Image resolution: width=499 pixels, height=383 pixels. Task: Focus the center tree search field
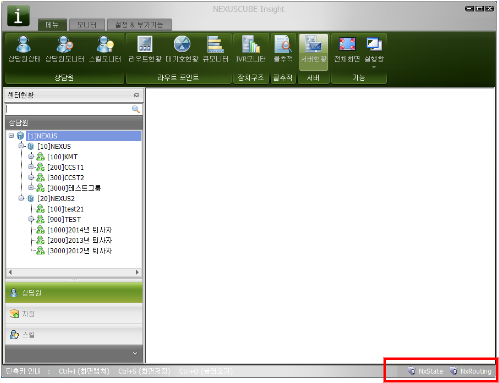[68, 109]
